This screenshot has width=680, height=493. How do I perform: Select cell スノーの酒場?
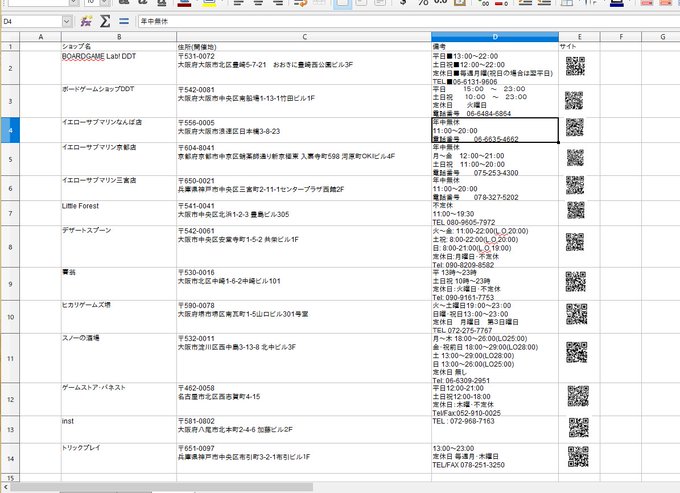click(x=119, y=359)
